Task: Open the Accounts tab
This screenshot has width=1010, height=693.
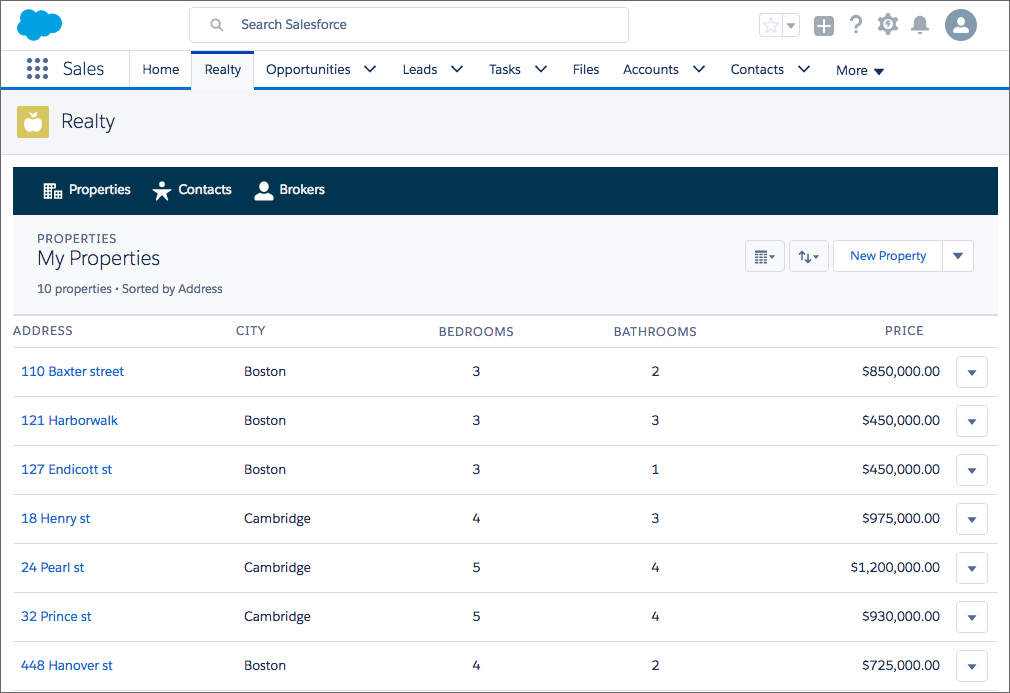Action: (651, 70)
